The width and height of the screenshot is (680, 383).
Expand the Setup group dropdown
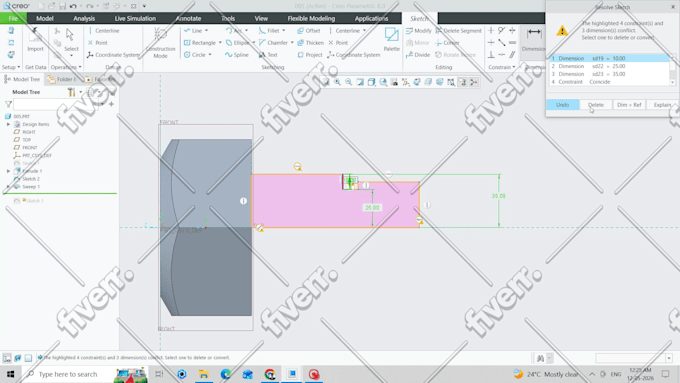tap(11, 67)
